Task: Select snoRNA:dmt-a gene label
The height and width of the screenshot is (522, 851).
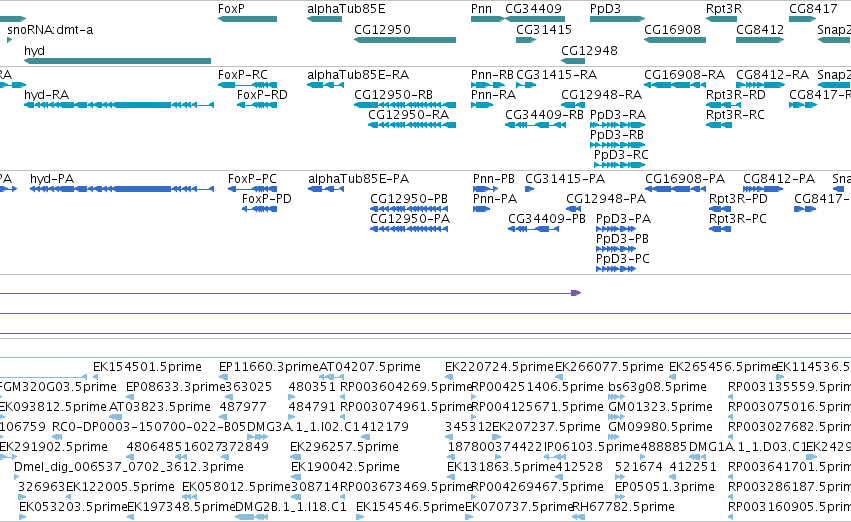Action: pos(50,29)
